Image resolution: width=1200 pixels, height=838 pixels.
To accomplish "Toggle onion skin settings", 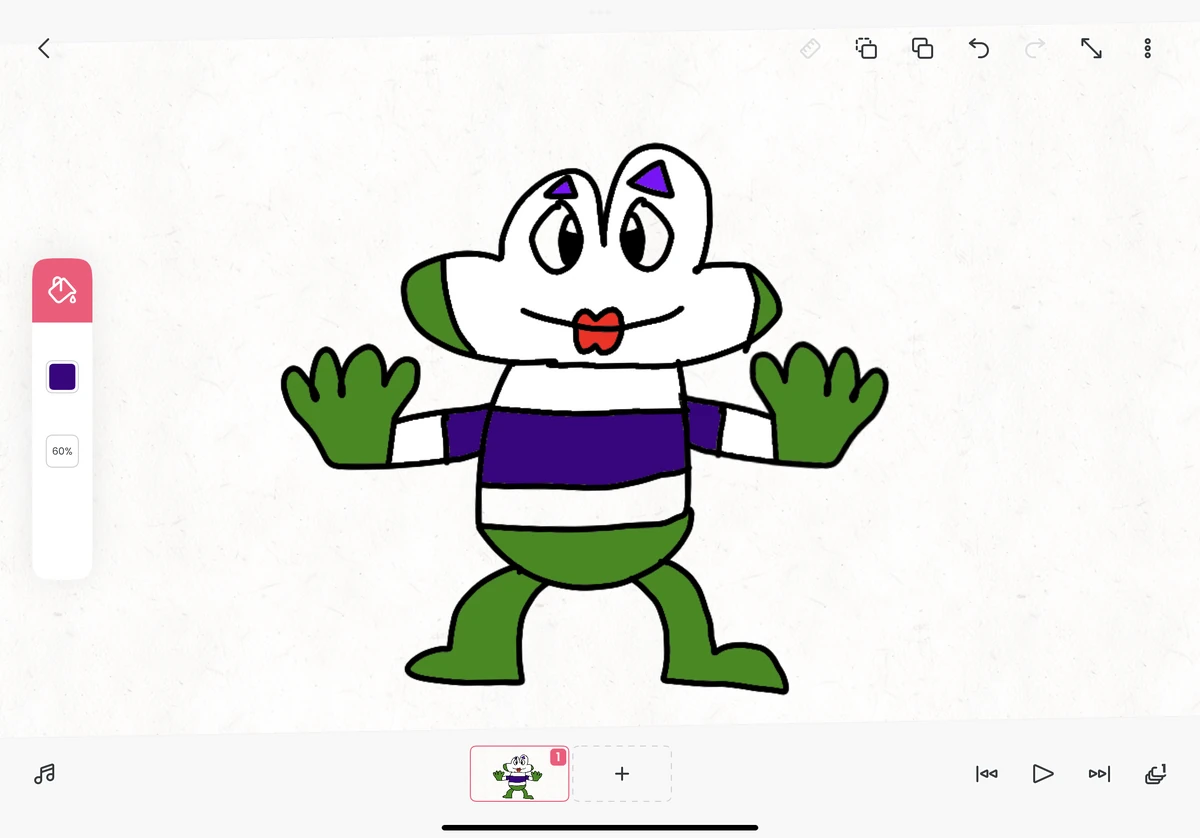I will 1155,773.
